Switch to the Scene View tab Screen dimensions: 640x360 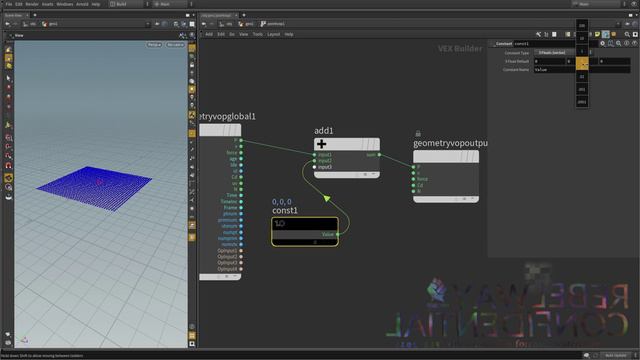[14, 15]
